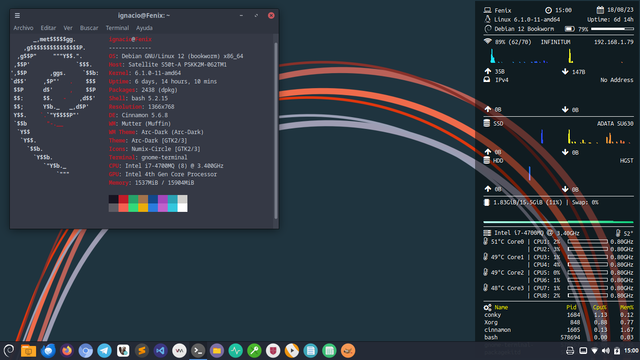Click the Xorg process row in Conky
The image size is (640, 360).
coord(558,322)
